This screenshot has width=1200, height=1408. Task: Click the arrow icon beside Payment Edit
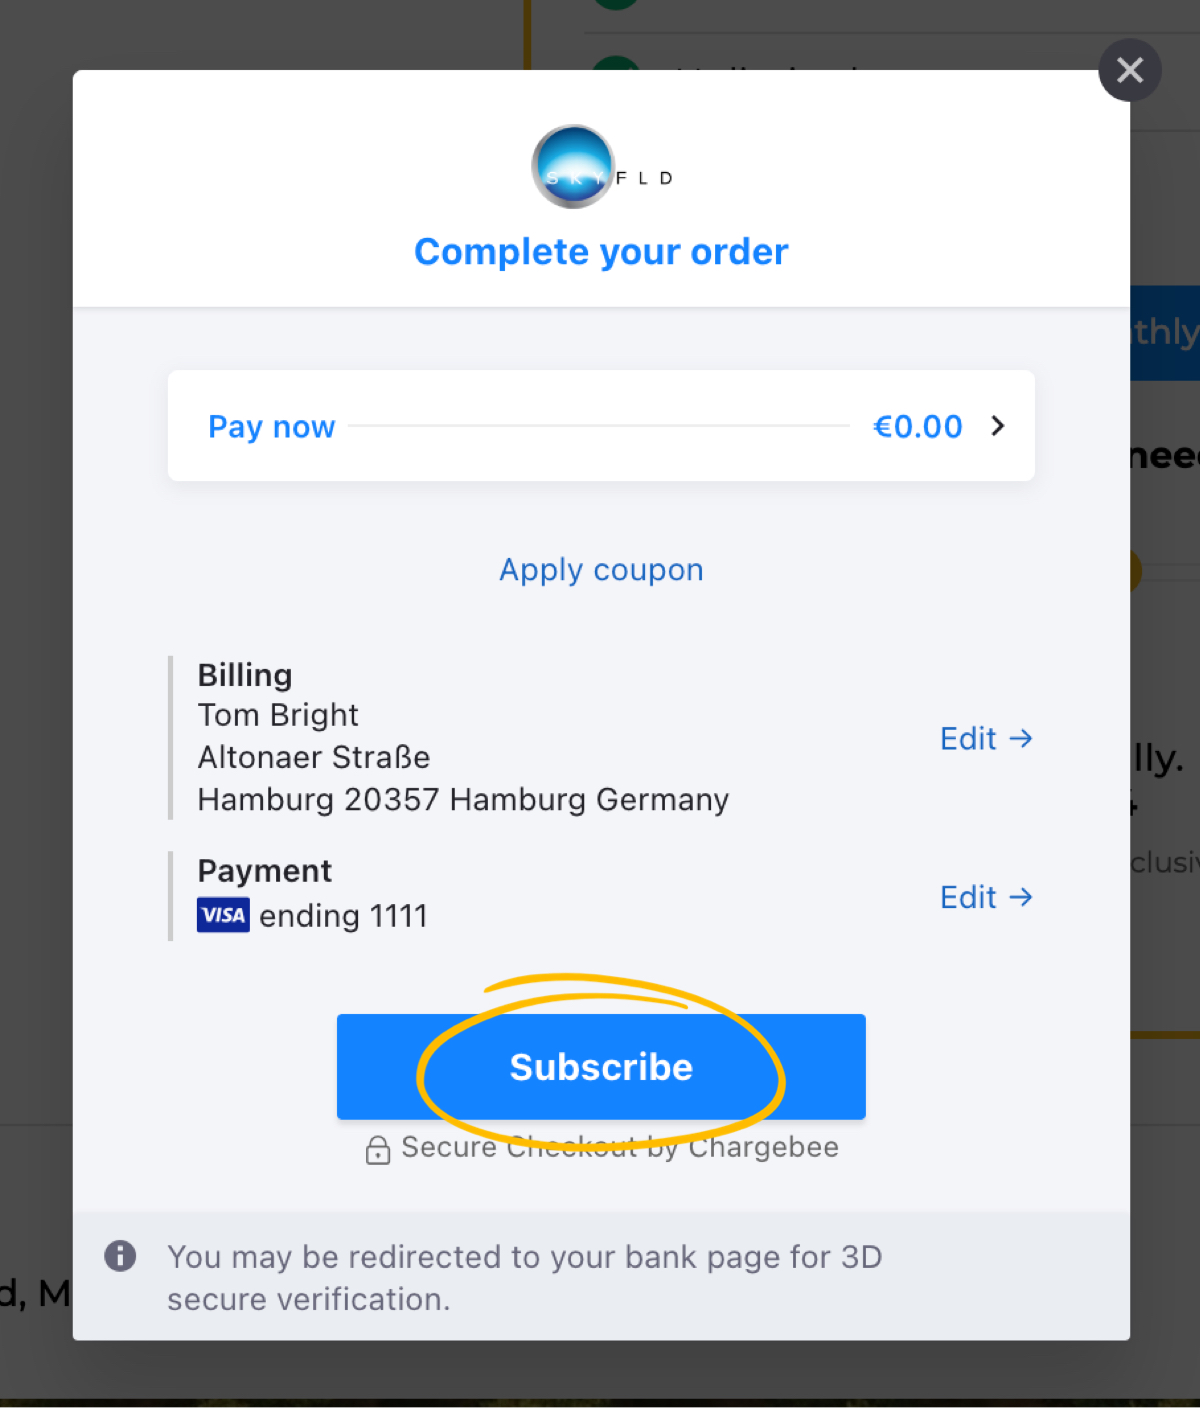coord(1020,897)
